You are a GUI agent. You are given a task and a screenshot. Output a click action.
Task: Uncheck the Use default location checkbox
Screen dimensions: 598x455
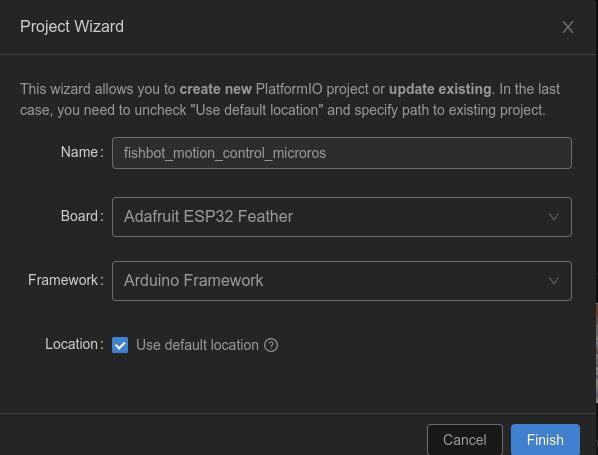point(120,345)
